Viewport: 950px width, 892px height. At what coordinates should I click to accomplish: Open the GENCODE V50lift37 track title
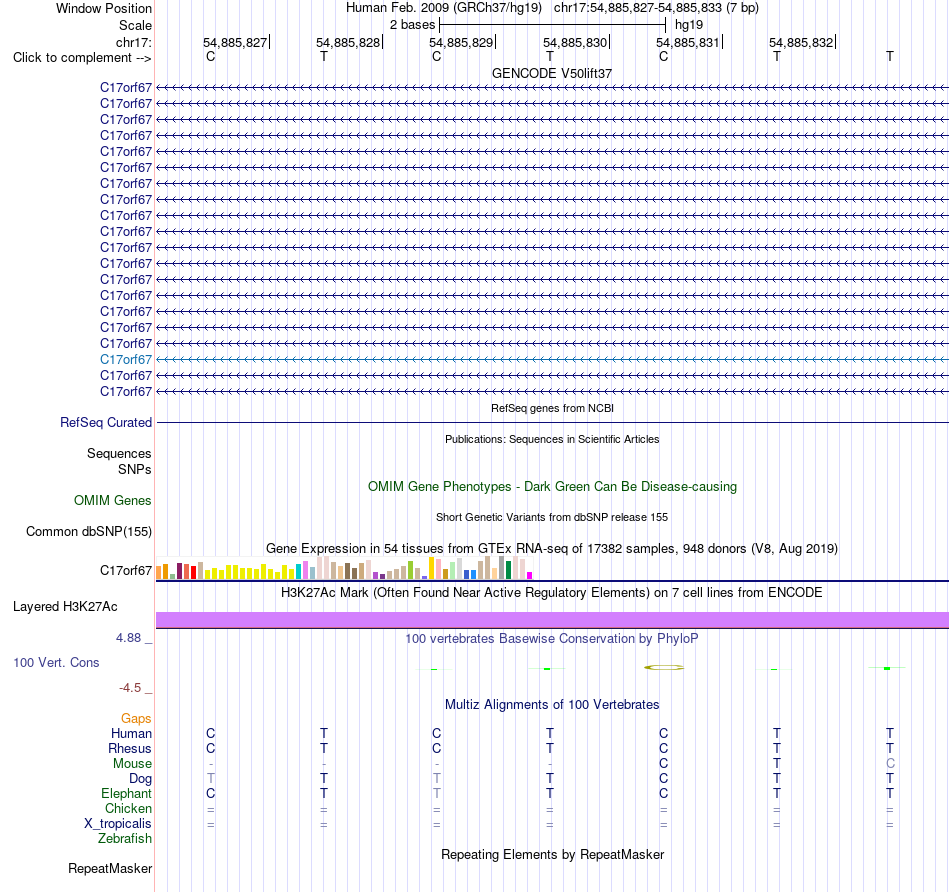pyautogui.click(x=552, y=73)
